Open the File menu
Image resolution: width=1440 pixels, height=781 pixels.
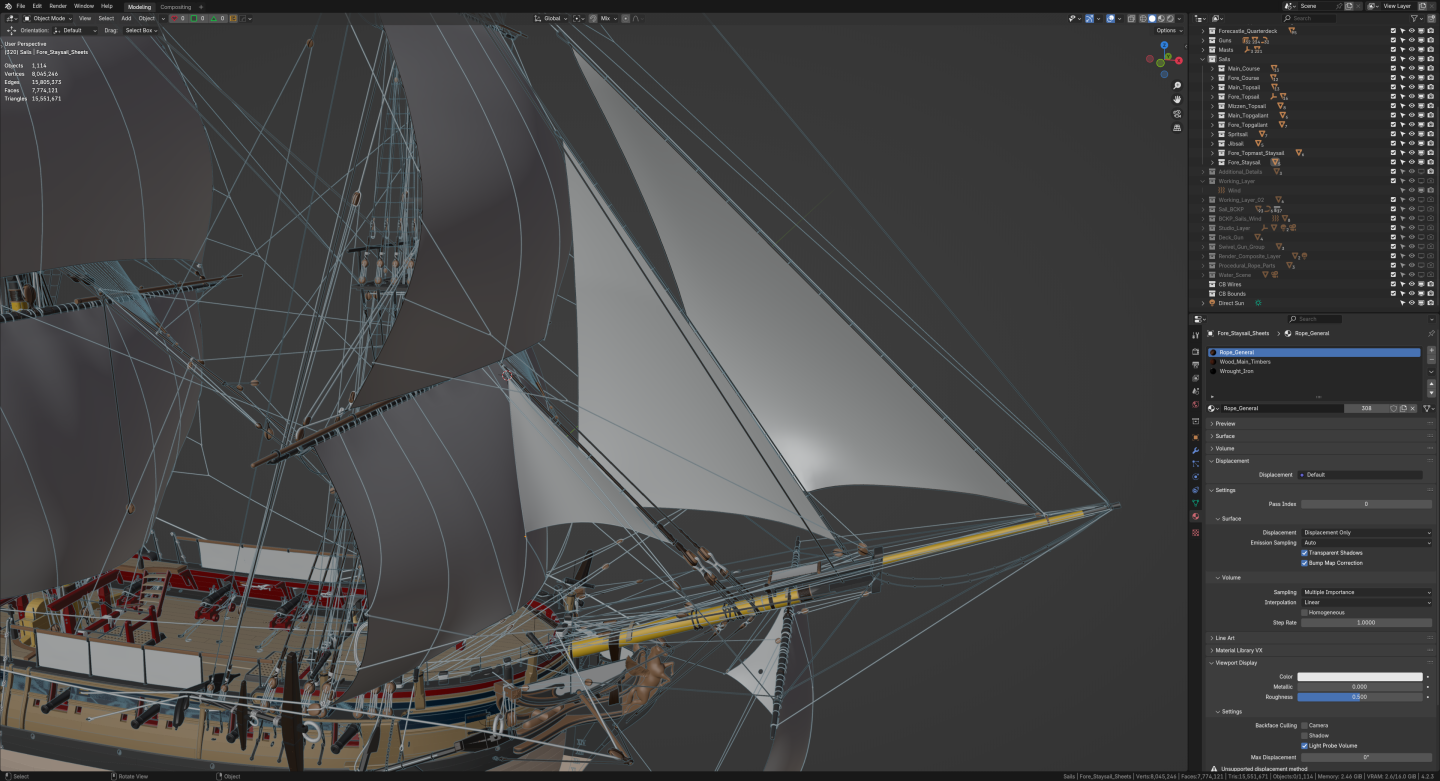pos(20,6)
